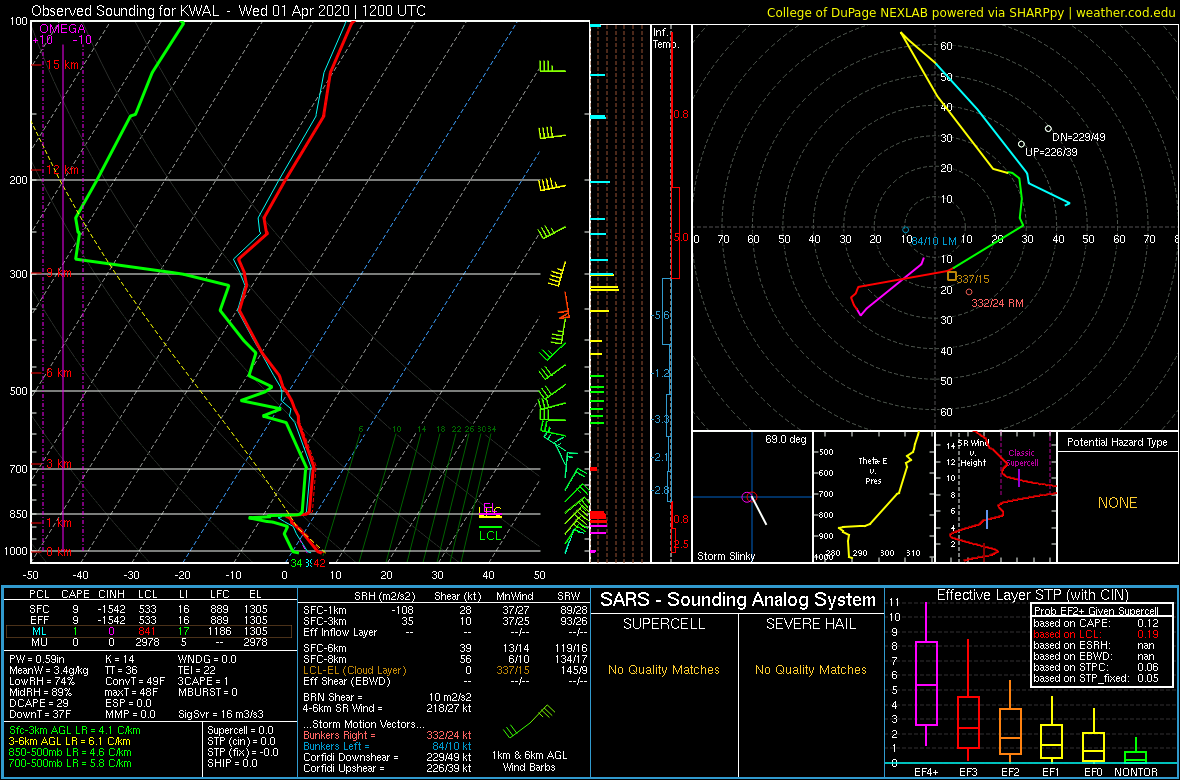Click the 700-500mb LR = 5.8 C/km line
This screenshot has height=780, width=1180.
pos(70,763)
